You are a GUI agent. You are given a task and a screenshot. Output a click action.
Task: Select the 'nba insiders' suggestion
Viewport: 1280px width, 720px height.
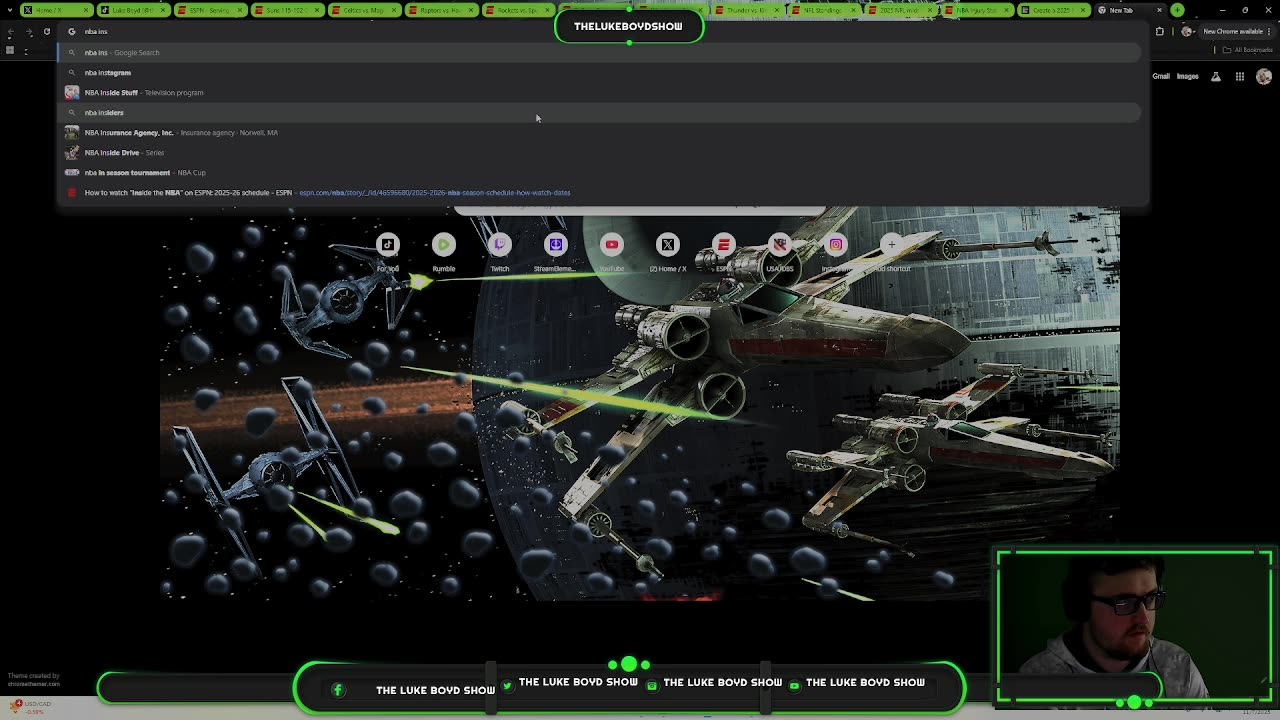point(600,112)
